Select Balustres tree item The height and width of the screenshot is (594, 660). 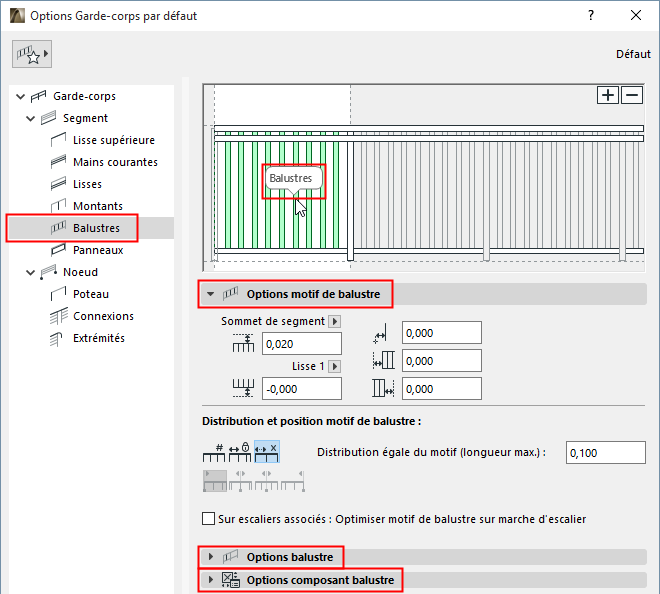click(96, 228)
